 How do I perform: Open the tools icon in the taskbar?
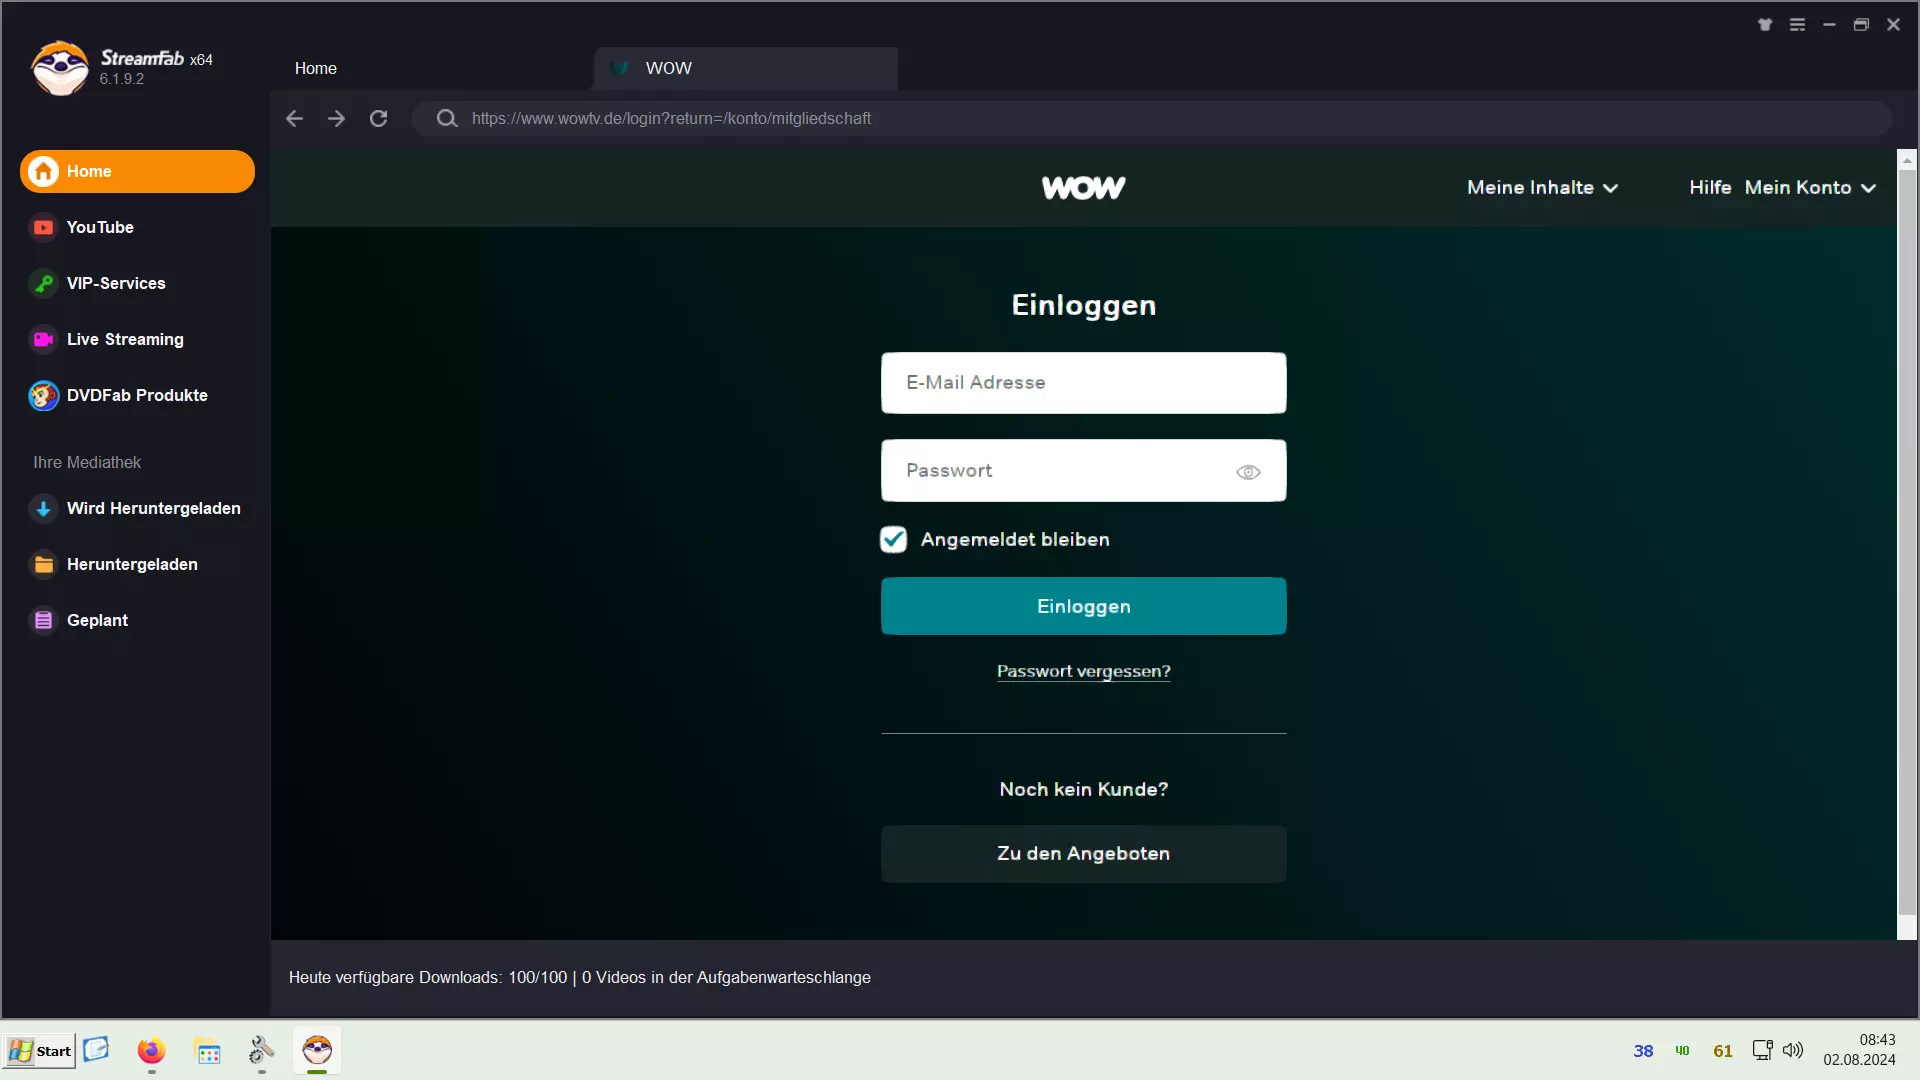pos(261,1051)
